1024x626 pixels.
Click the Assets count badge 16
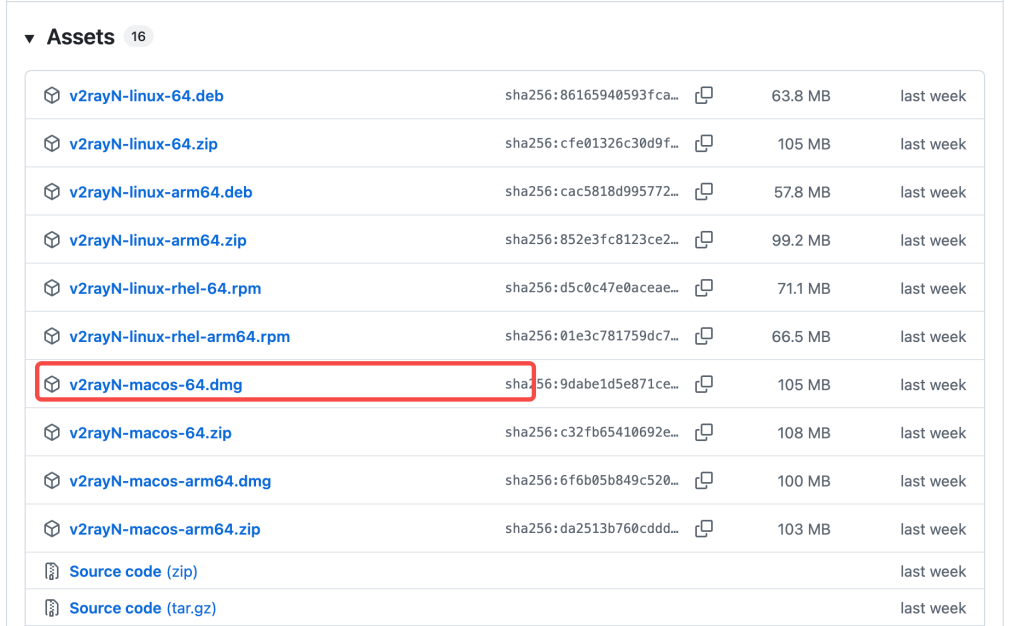click(138, 37)
